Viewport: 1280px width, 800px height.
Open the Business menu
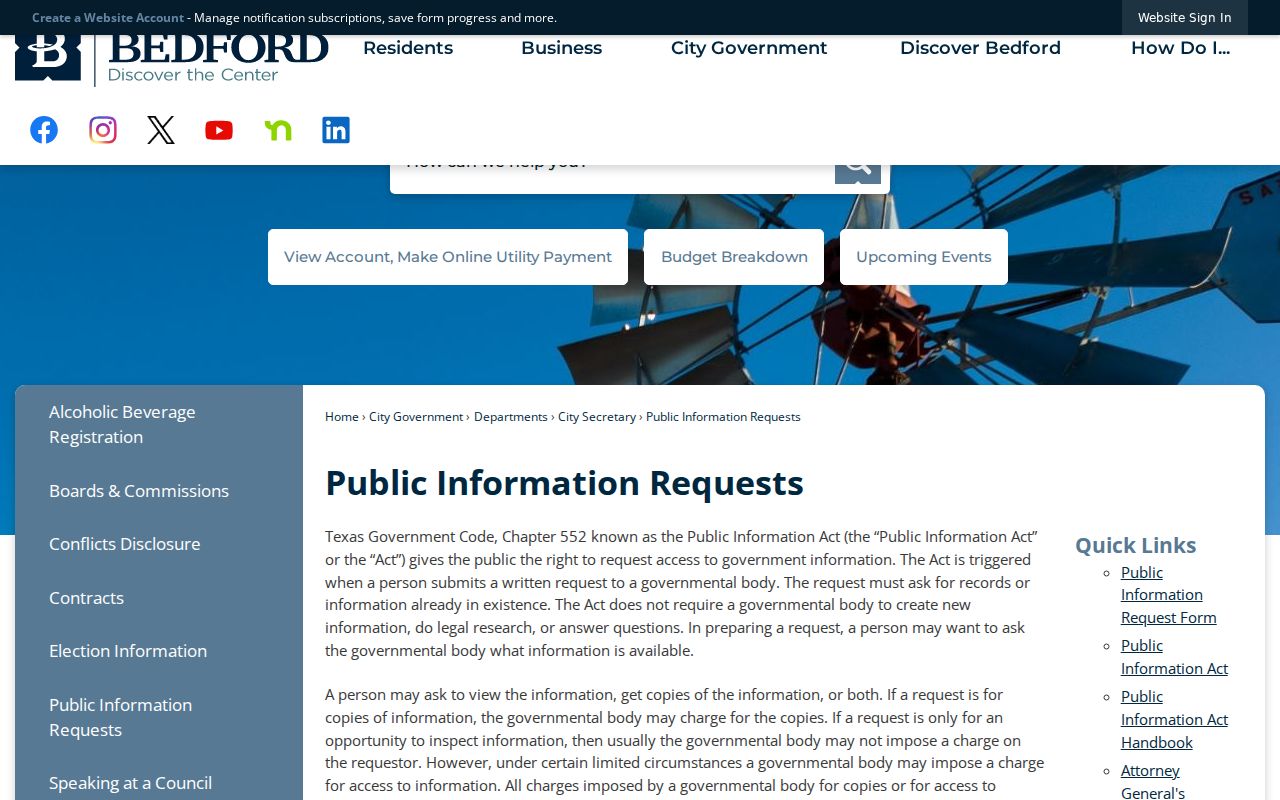click(x=562, y=48)
